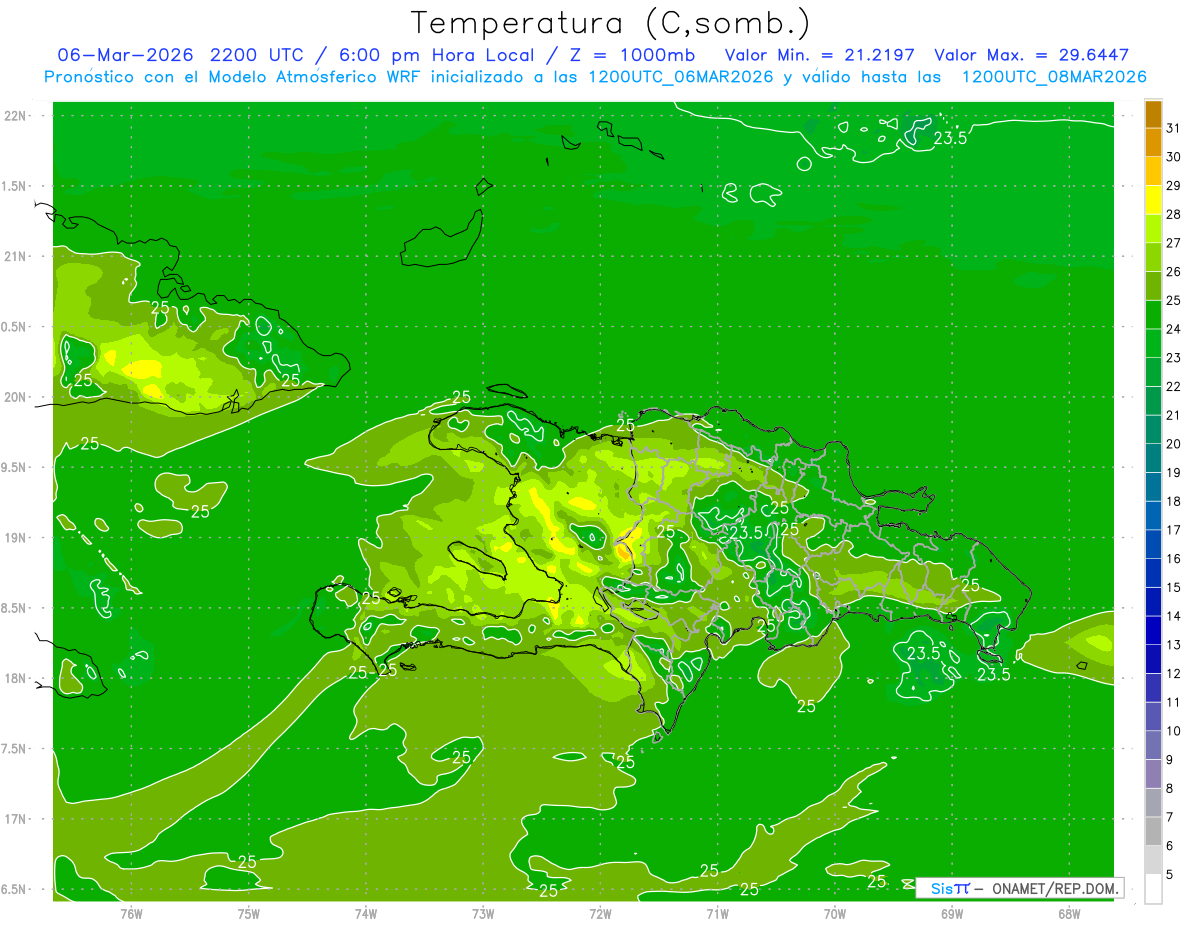Pick the orange legend swatch between 30 and 31
This screenshot has height=927, width=1200.
tap(1153, 142)
